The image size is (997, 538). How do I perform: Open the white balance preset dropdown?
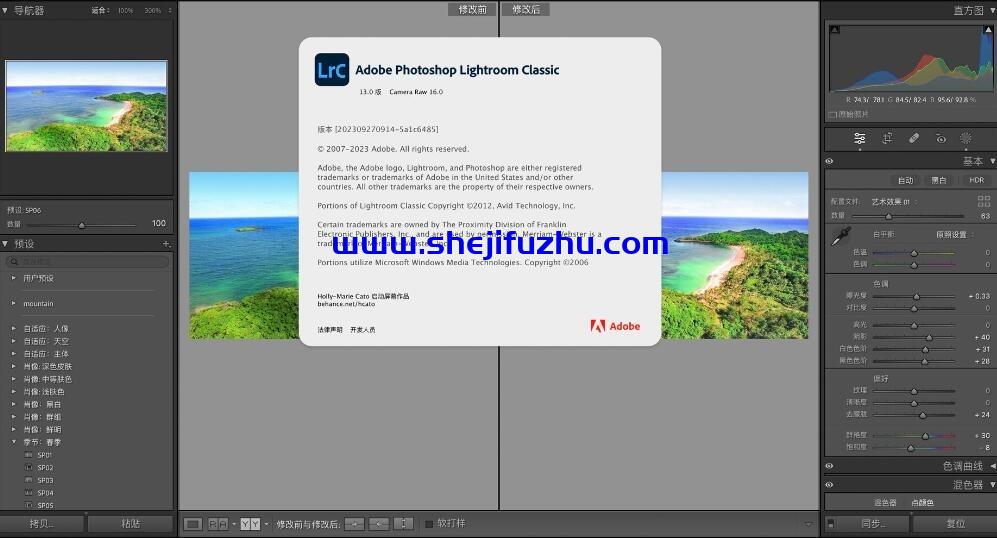(955, 235)
